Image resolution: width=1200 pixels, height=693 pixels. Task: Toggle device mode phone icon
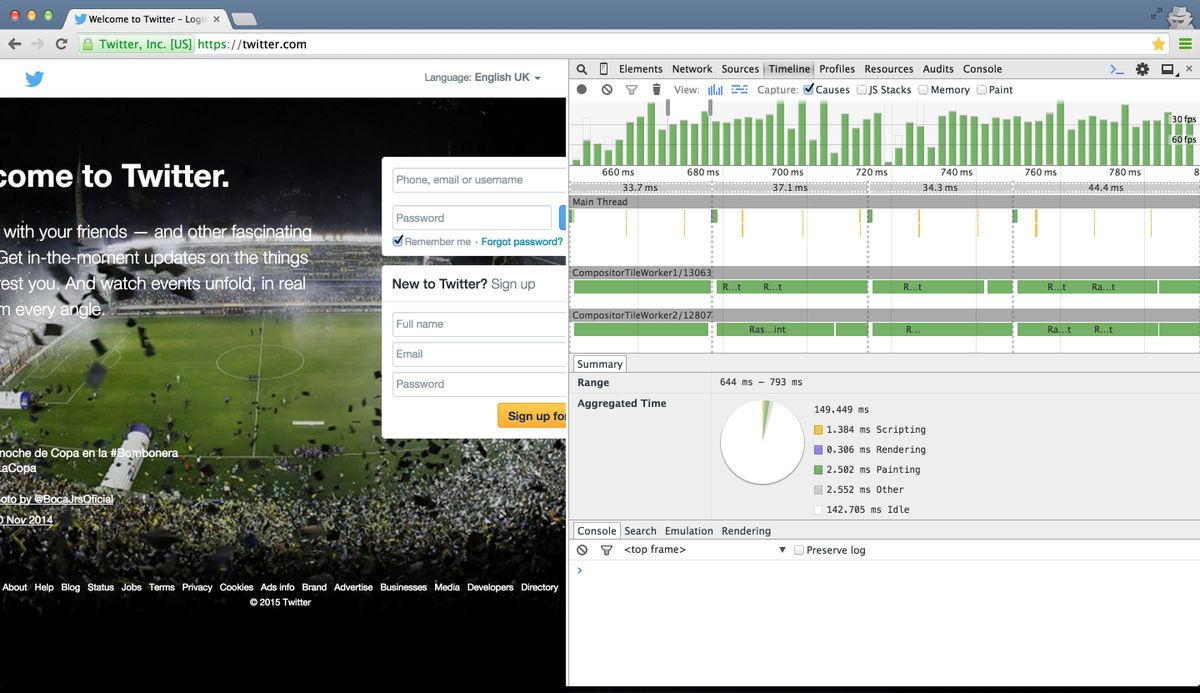pyautogui.click(x=604, y=69)
